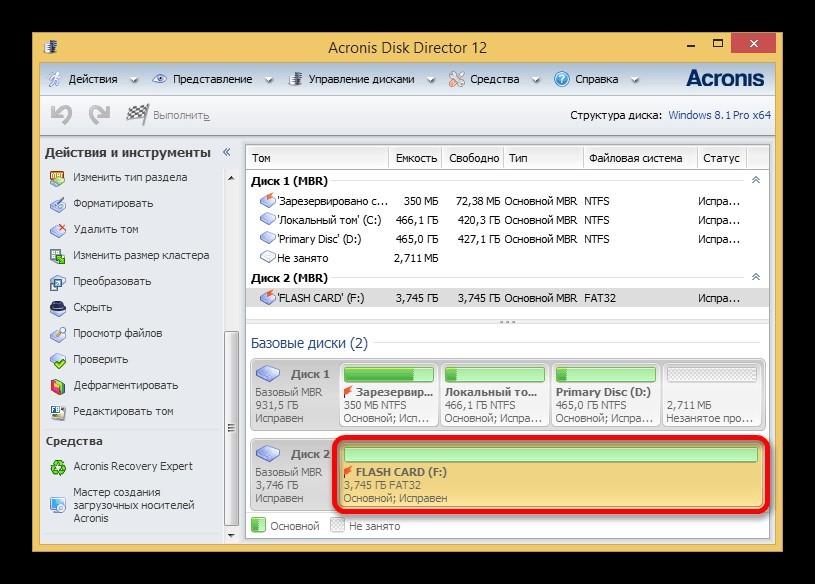Click the Acronis app icon in title bar
The width and height of the screenshot is (815, 584).
click(50, 47)
